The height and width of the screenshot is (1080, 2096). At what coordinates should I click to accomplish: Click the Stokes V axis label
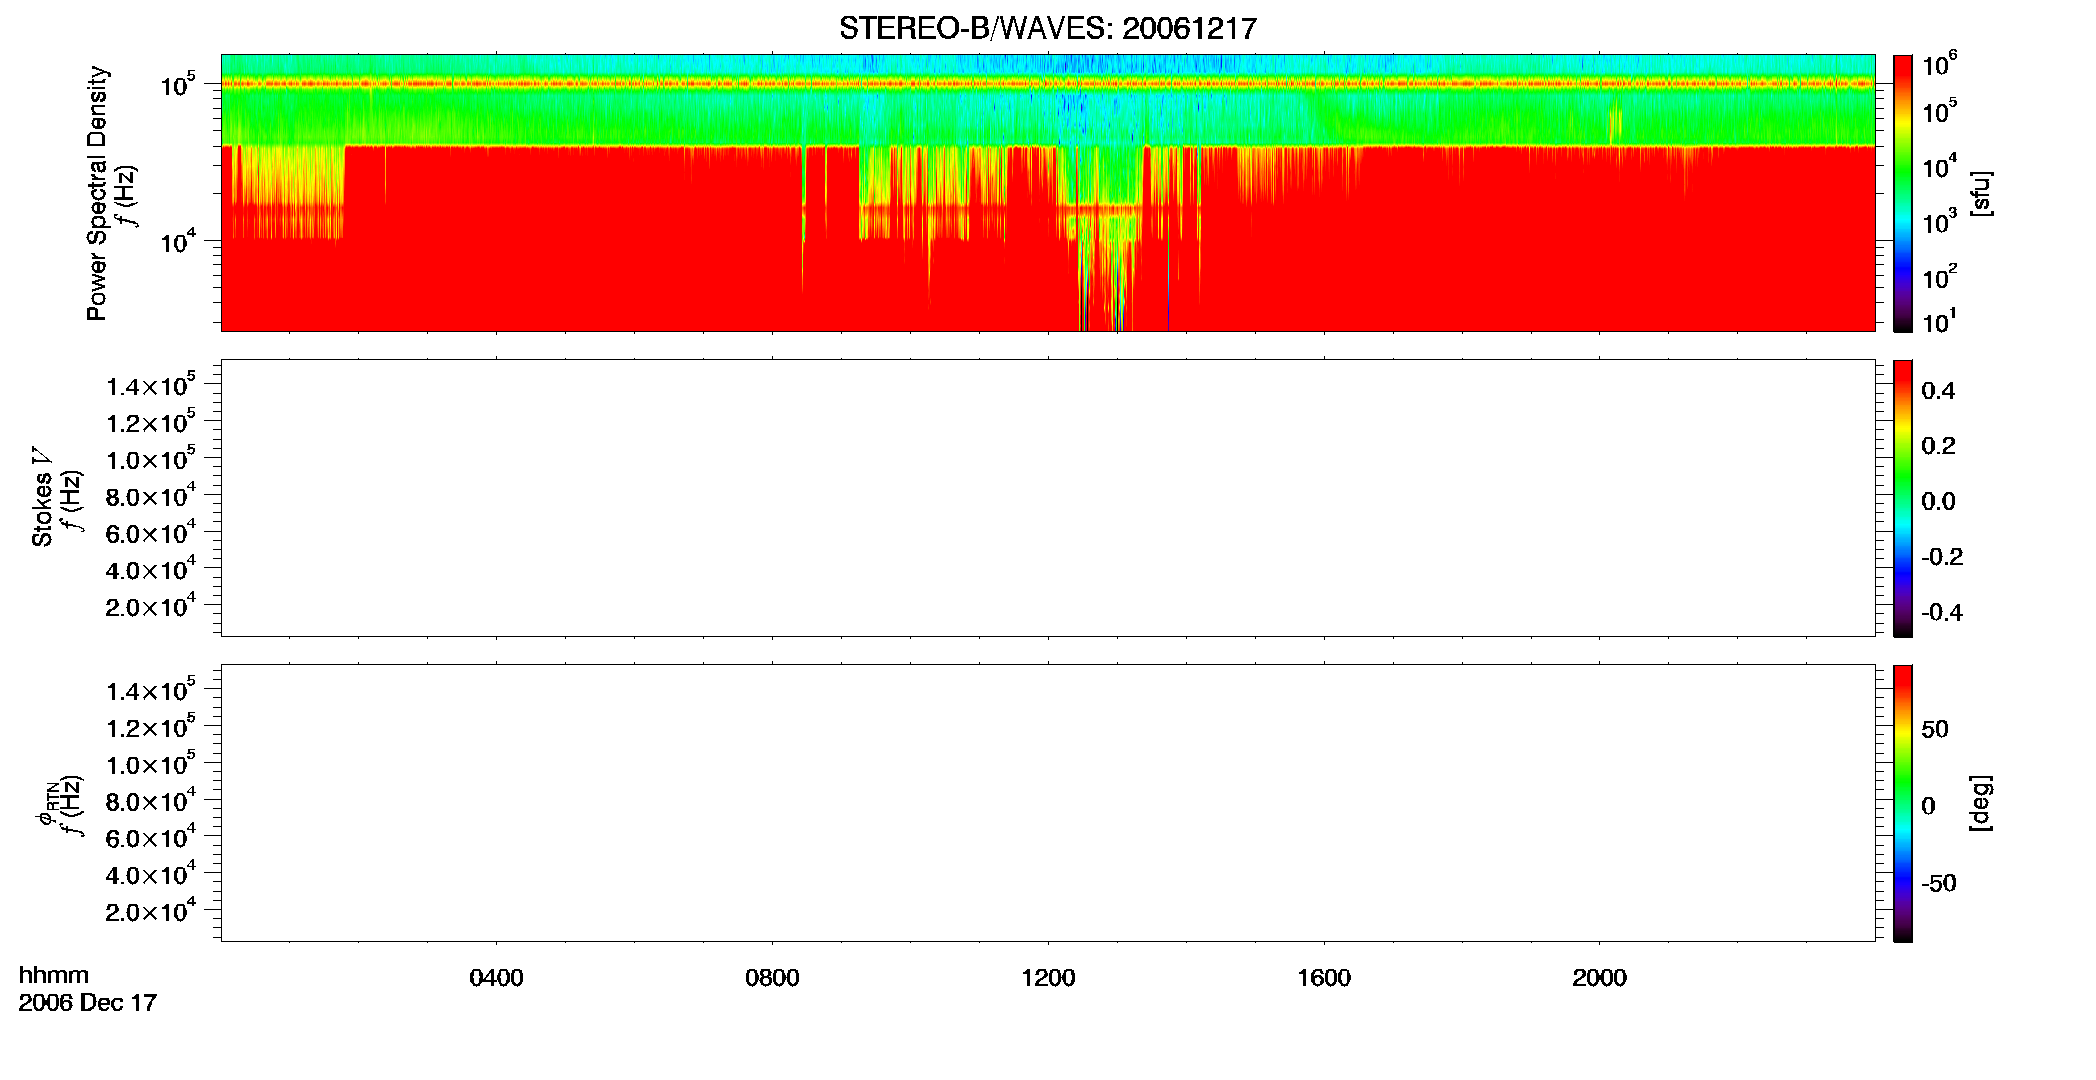tap(42, 498)
